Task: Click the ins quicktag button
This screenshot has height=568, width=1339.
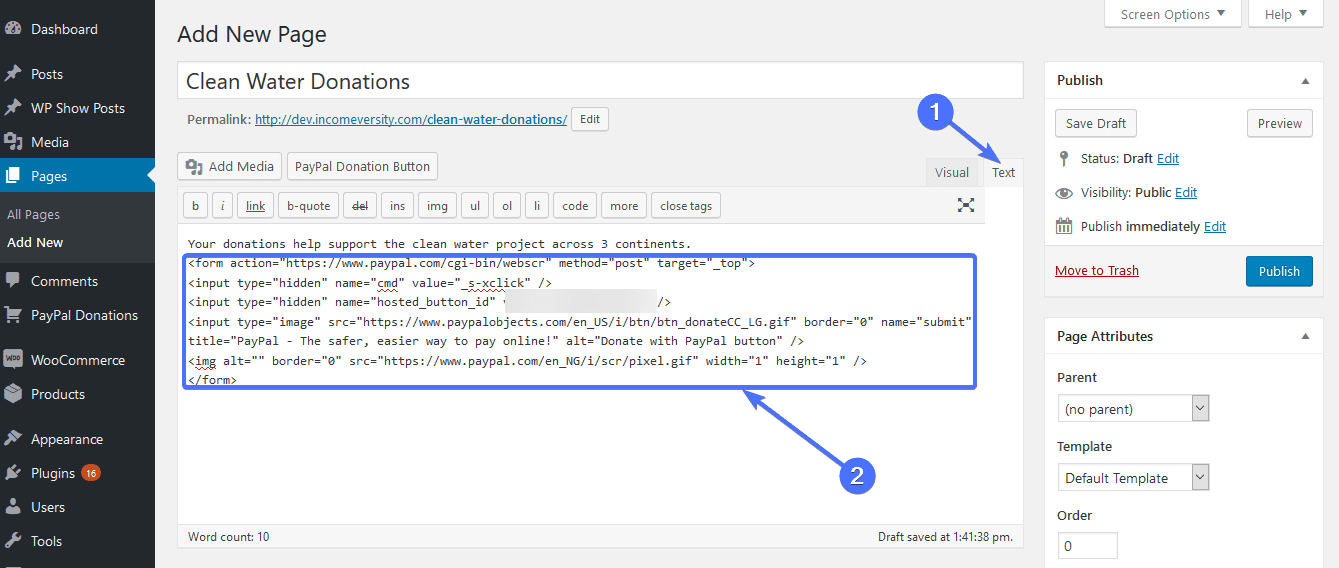Action: (397, 206)
